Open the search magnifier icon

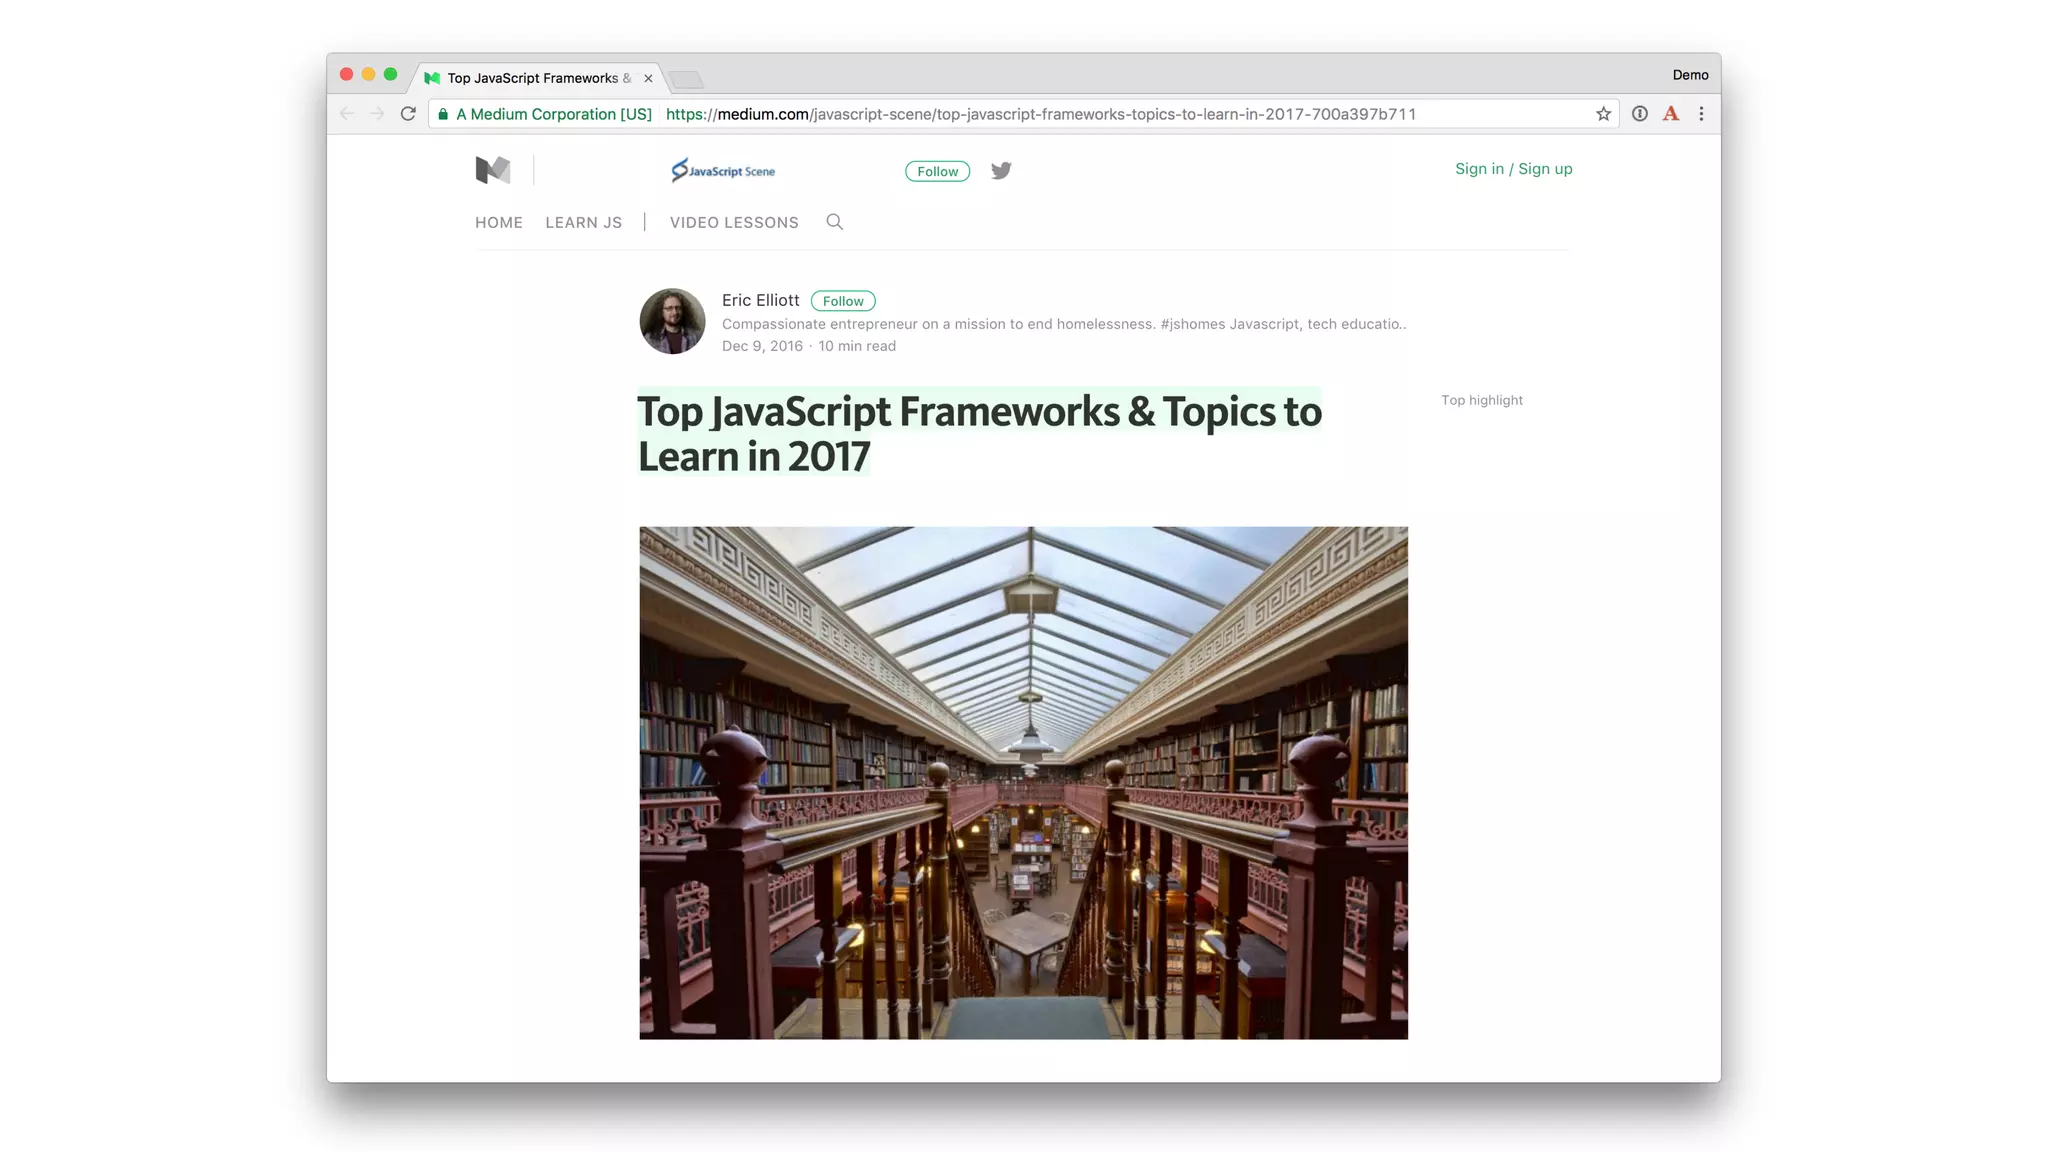[x=834, y=222]
